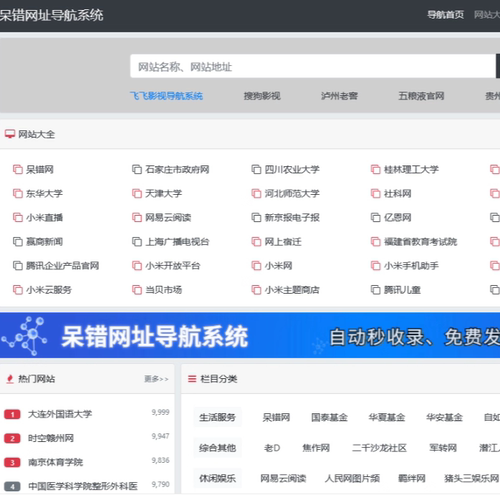Screen dimensions: 500x500
Task: Click the icon beside 小米主题商店
Action: pos(256,290)
